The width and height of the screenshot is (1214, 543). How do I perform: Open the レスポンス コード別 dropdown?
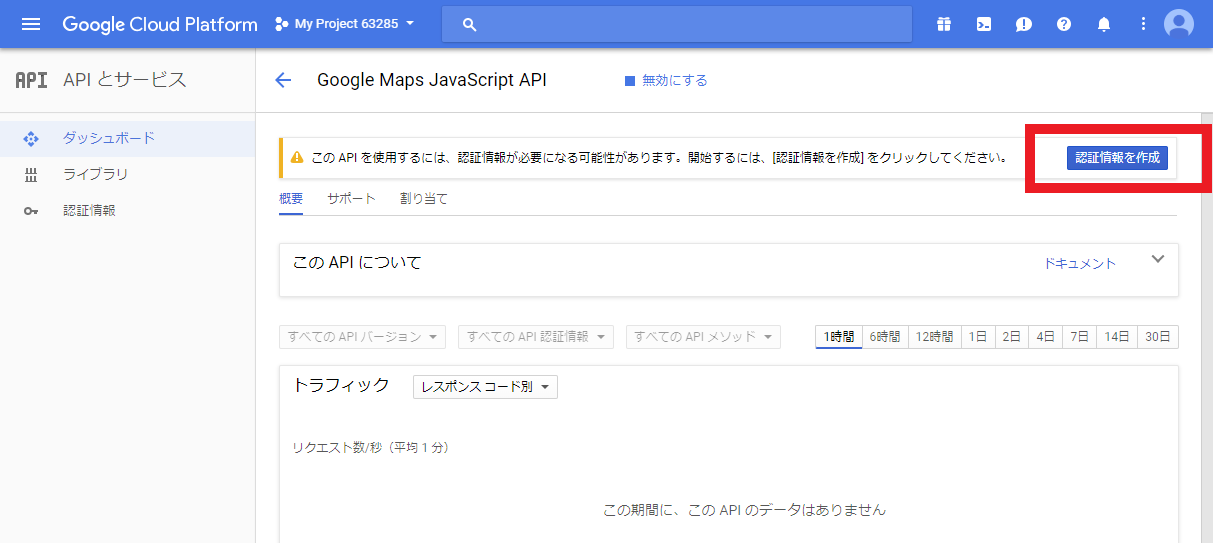click(485, 387)
